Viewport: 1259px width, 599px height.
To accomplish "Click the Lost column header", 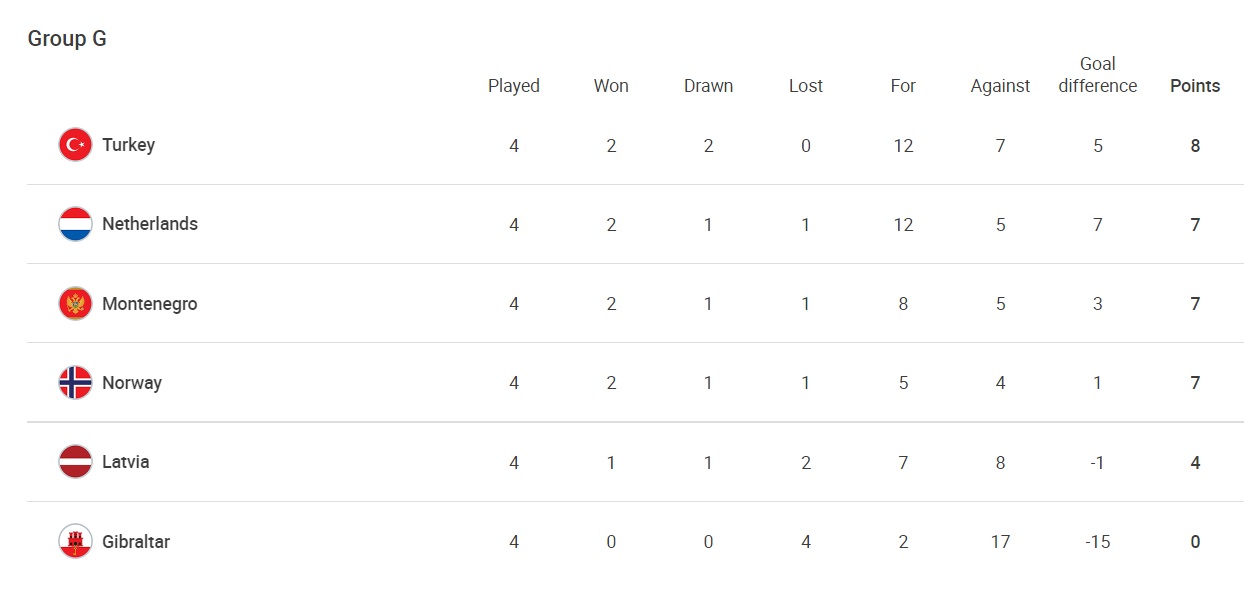I will point(805,86).
